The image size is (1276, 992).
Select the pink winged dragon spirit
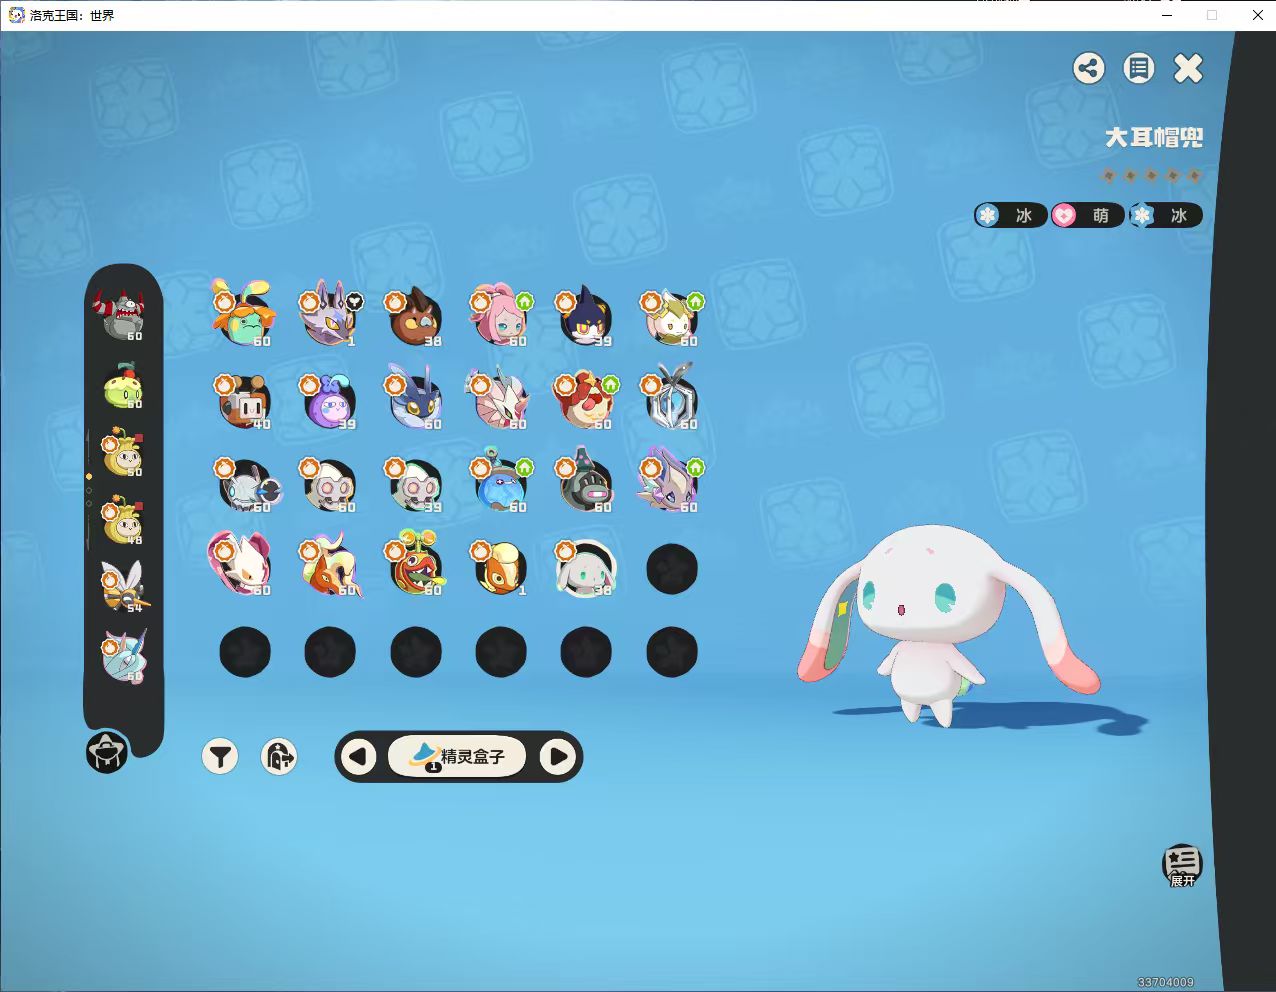click(x=500, y=400)
